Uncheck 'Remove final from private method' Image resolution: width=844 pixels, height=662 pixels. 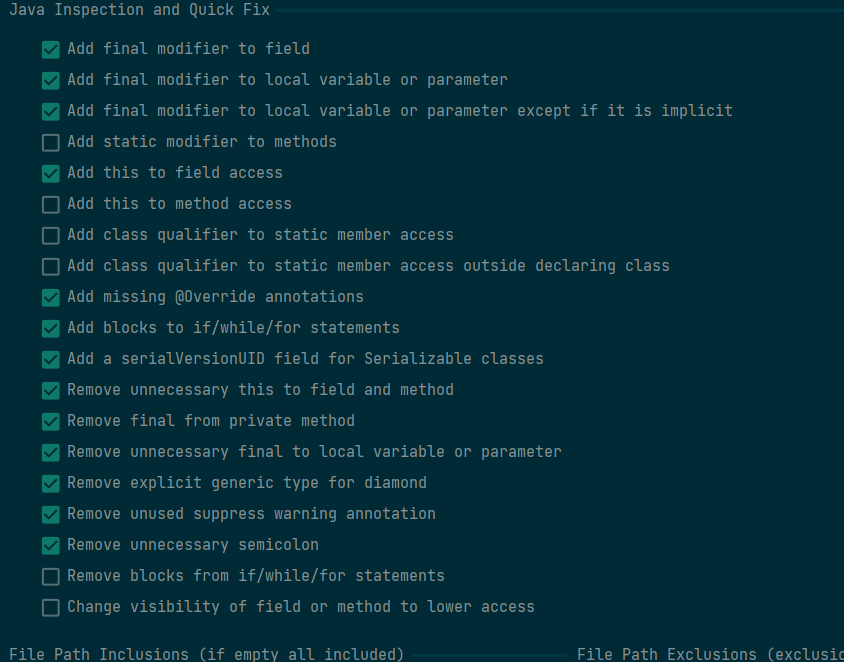click(x=50, y=421)
